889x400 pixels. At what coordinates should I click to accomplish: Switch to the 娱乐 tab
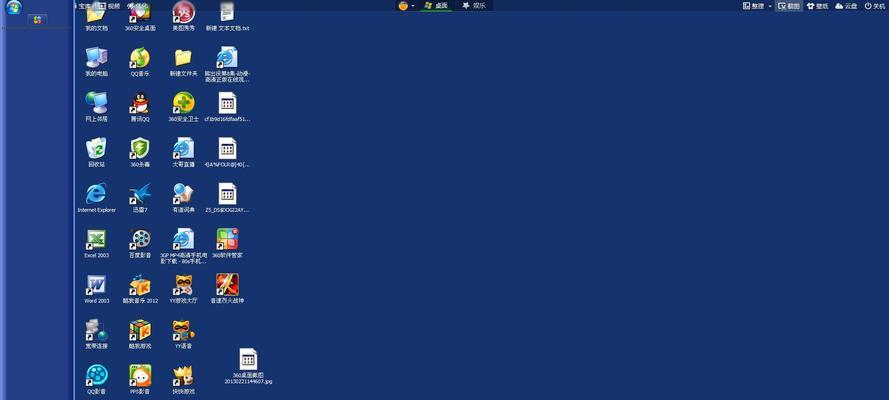473,6
